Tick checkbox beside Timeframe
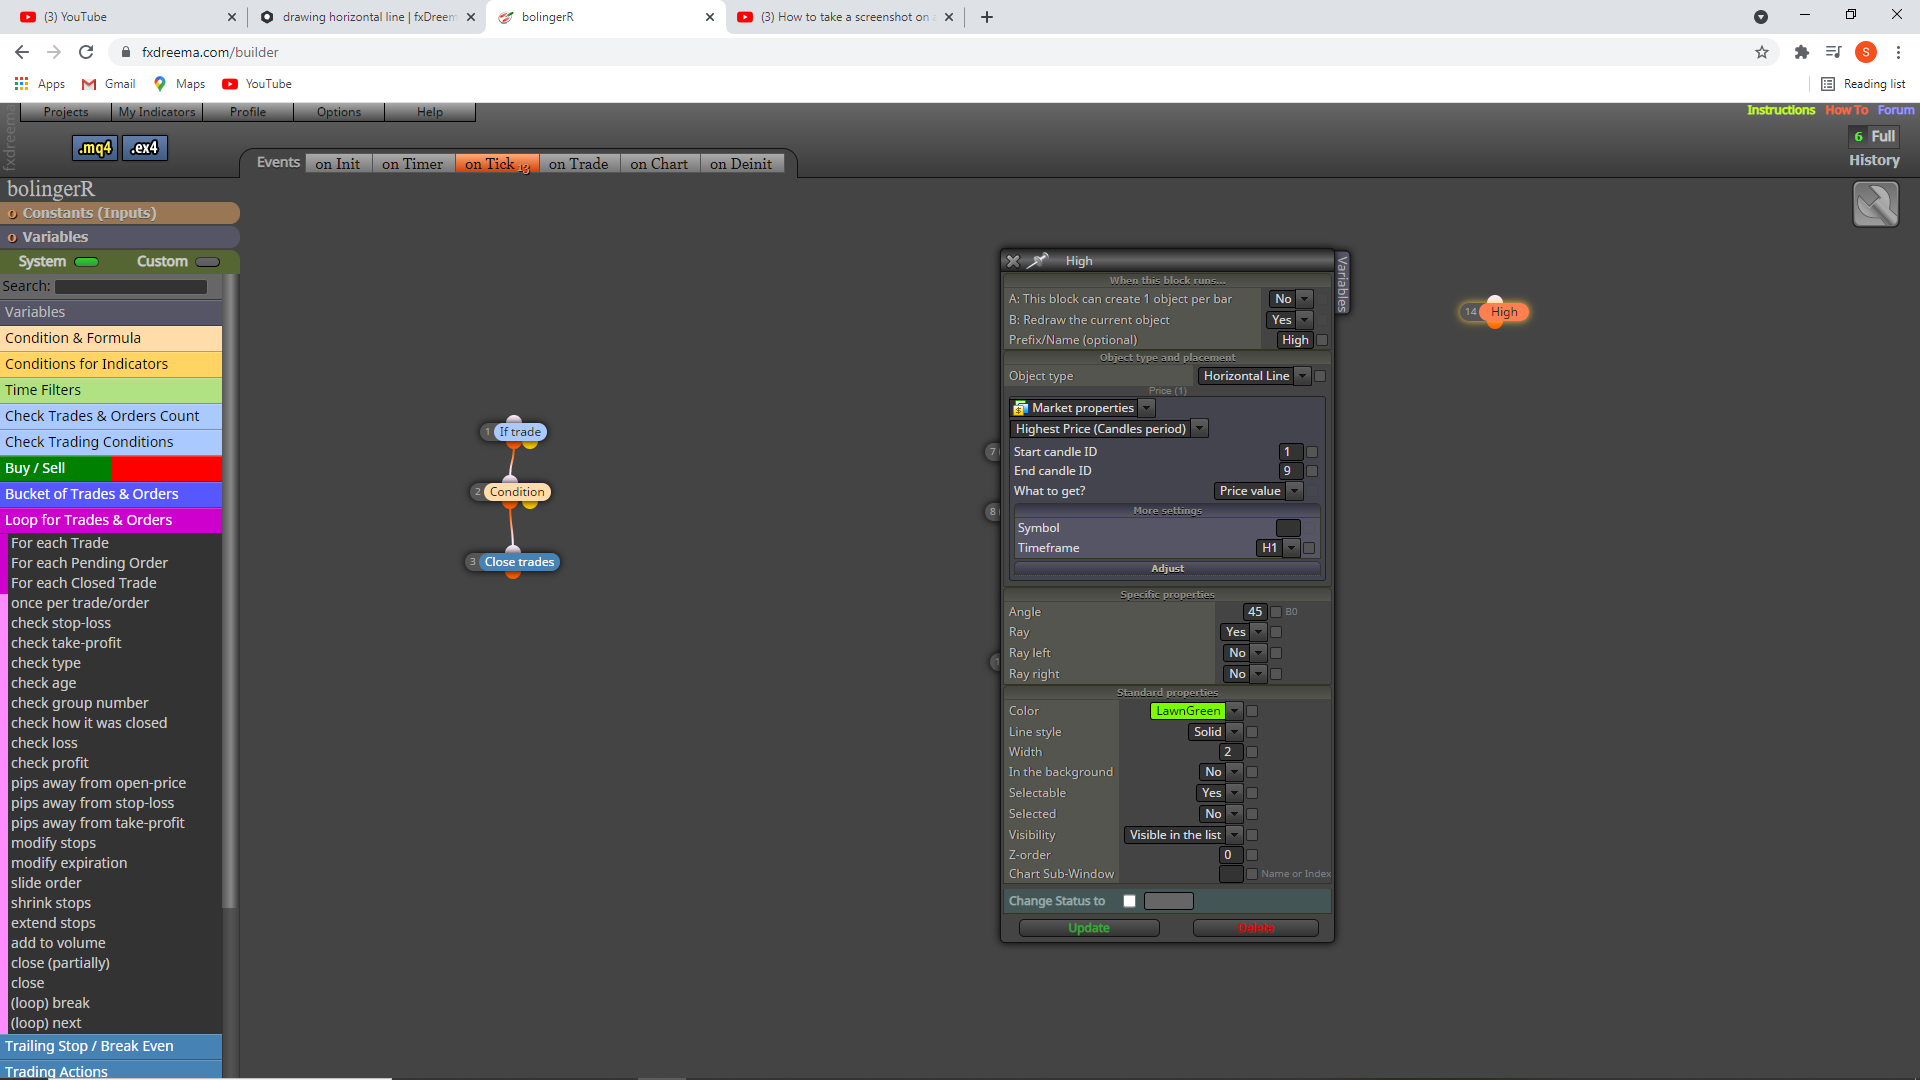Image resolution: width=1920 pixels, height=1080 pixels. [x=1309, y=548]
